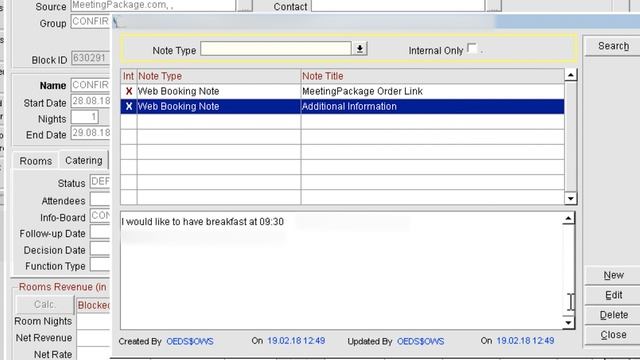
Task: Click the Delete note button
Action: click(x=613, y=315)
